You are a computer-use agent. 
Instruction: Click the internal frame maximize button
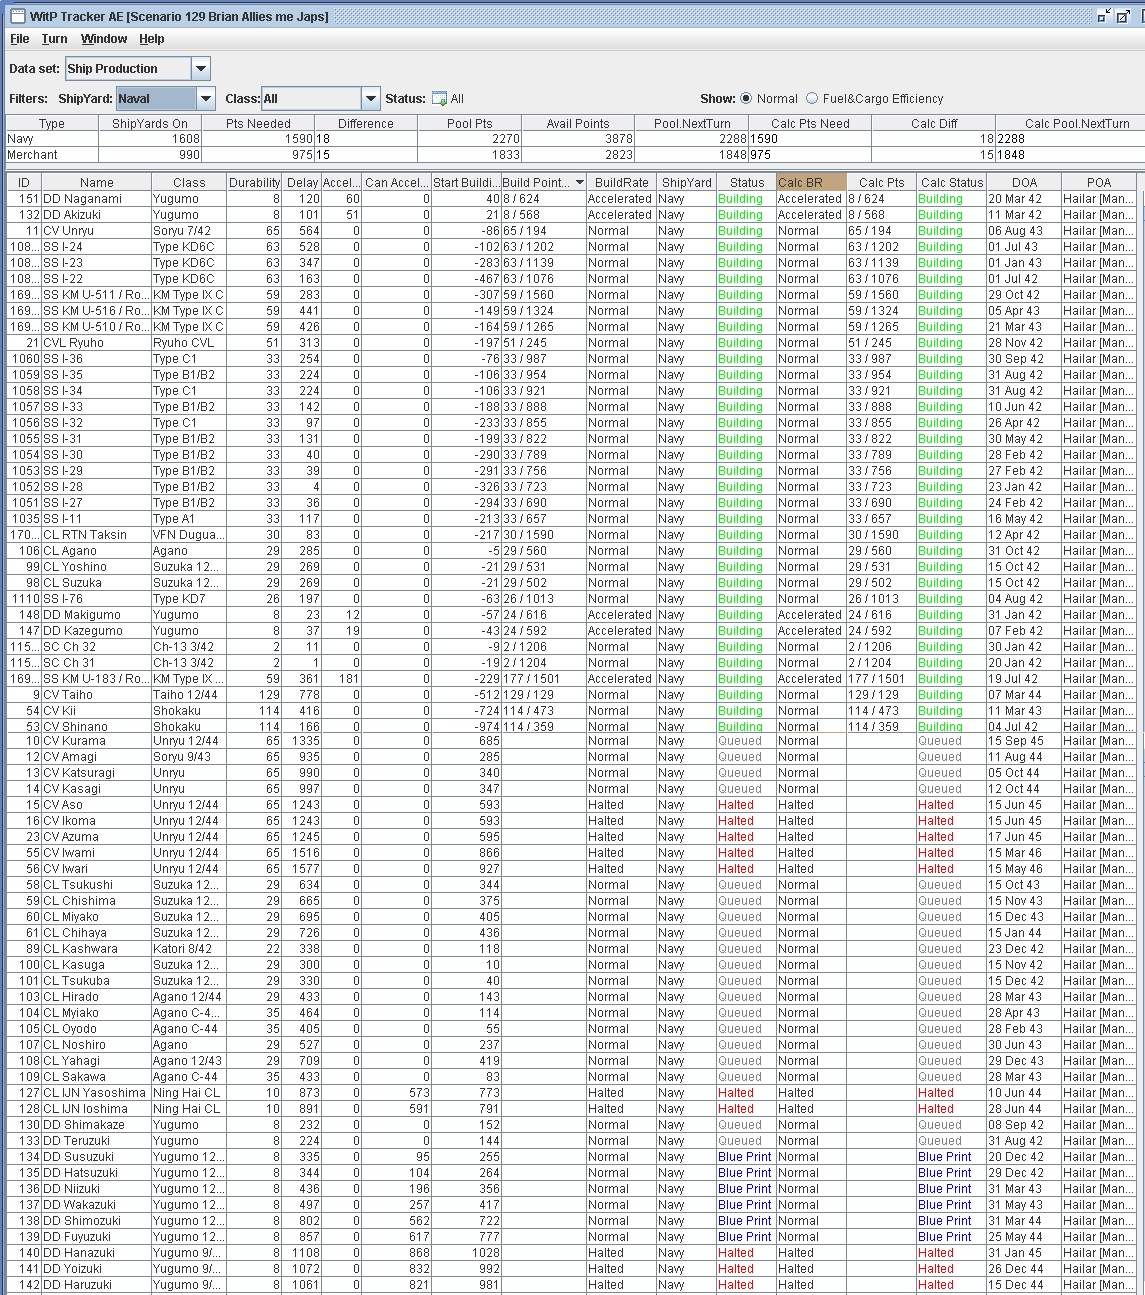[1124, 16]
